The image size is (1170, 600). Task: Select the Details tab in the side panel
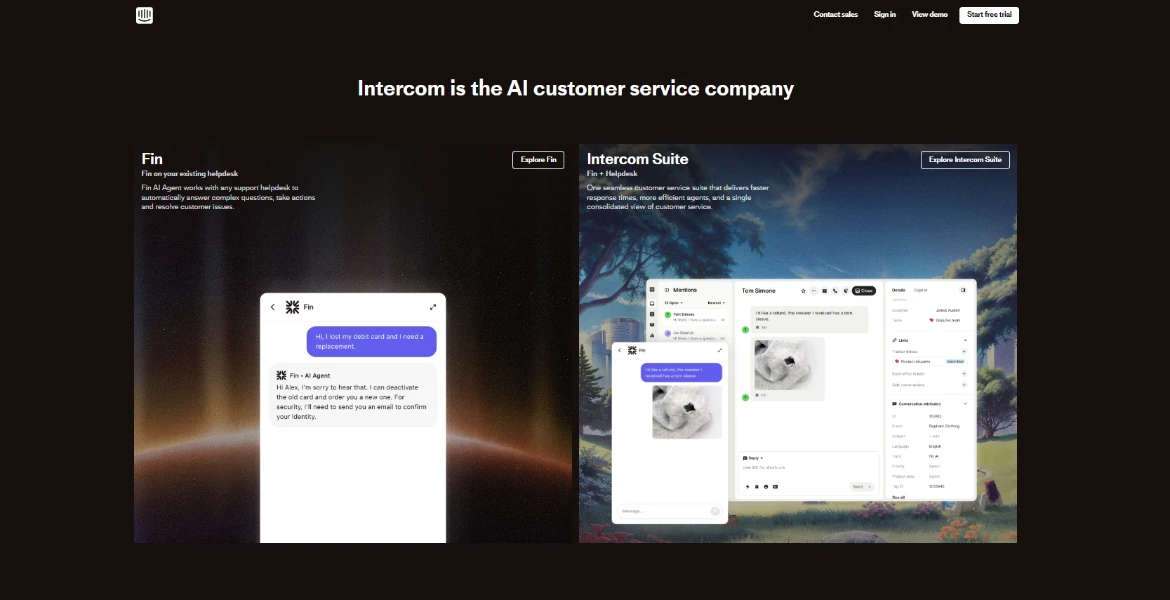[899, 290]
